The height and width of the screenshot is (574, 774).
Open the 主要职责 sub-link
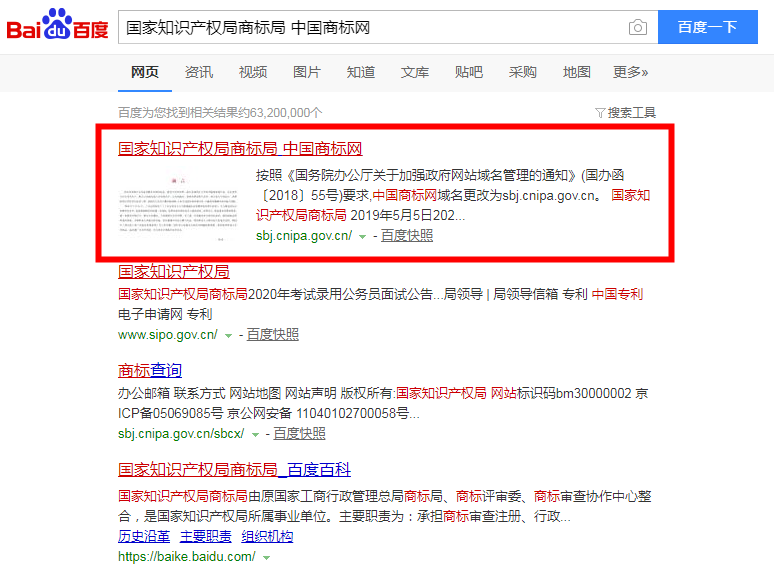pos(206,536)
